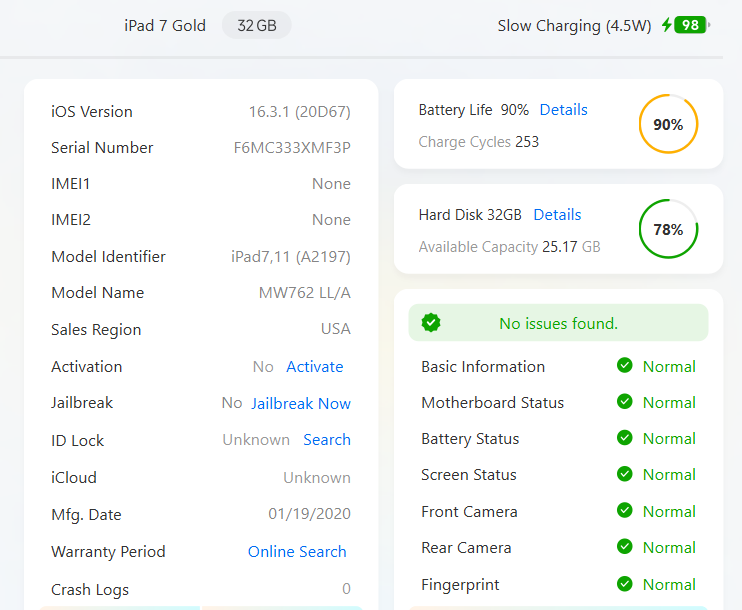Click the Crash Logs count 0
The width and height of the screenshot is (742, 610).
click(x=346, y=589)
